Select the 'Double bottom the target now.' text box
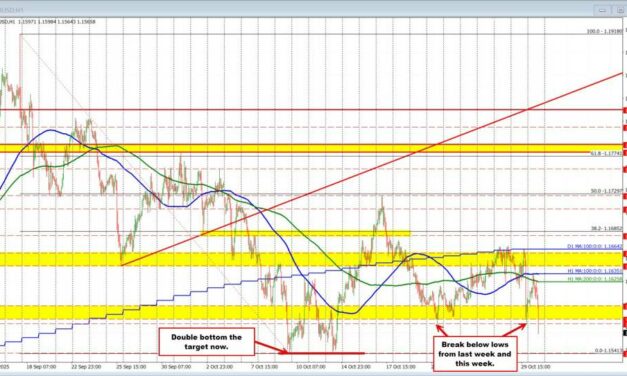The width and height of the screenshot is (627, 376). (x=207, y=342)
